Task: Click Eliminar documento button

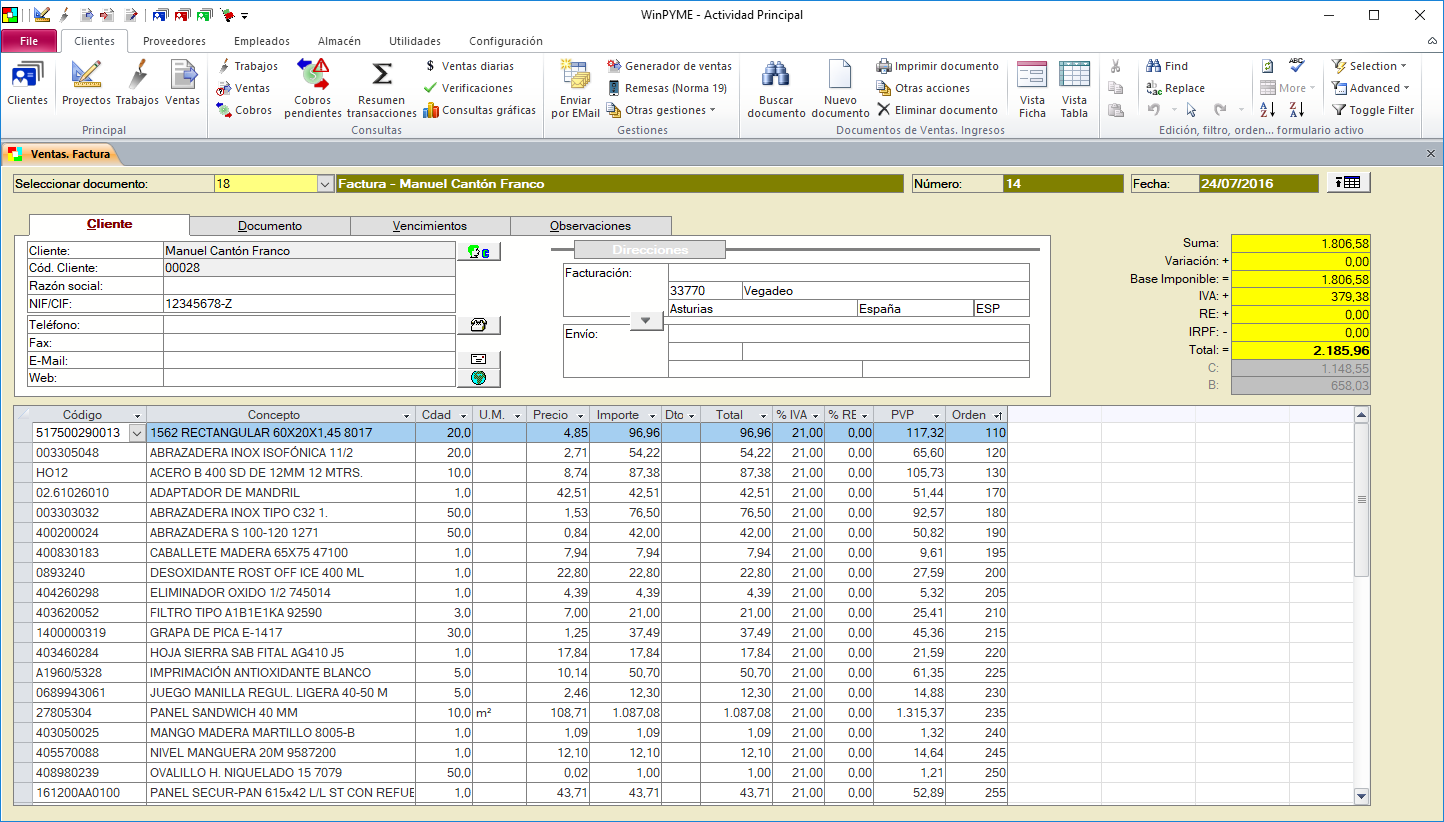Action: [937, 110]
